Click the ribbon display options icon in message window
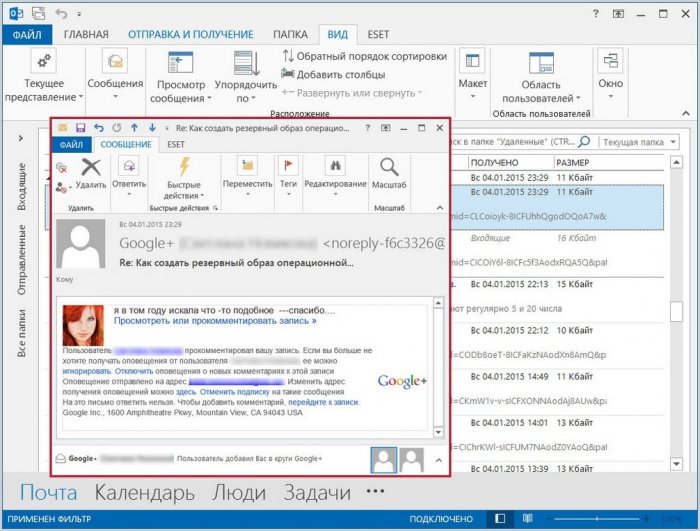Image resolution: width=700 pixels, height=531 pixels. tap(386, 128)
